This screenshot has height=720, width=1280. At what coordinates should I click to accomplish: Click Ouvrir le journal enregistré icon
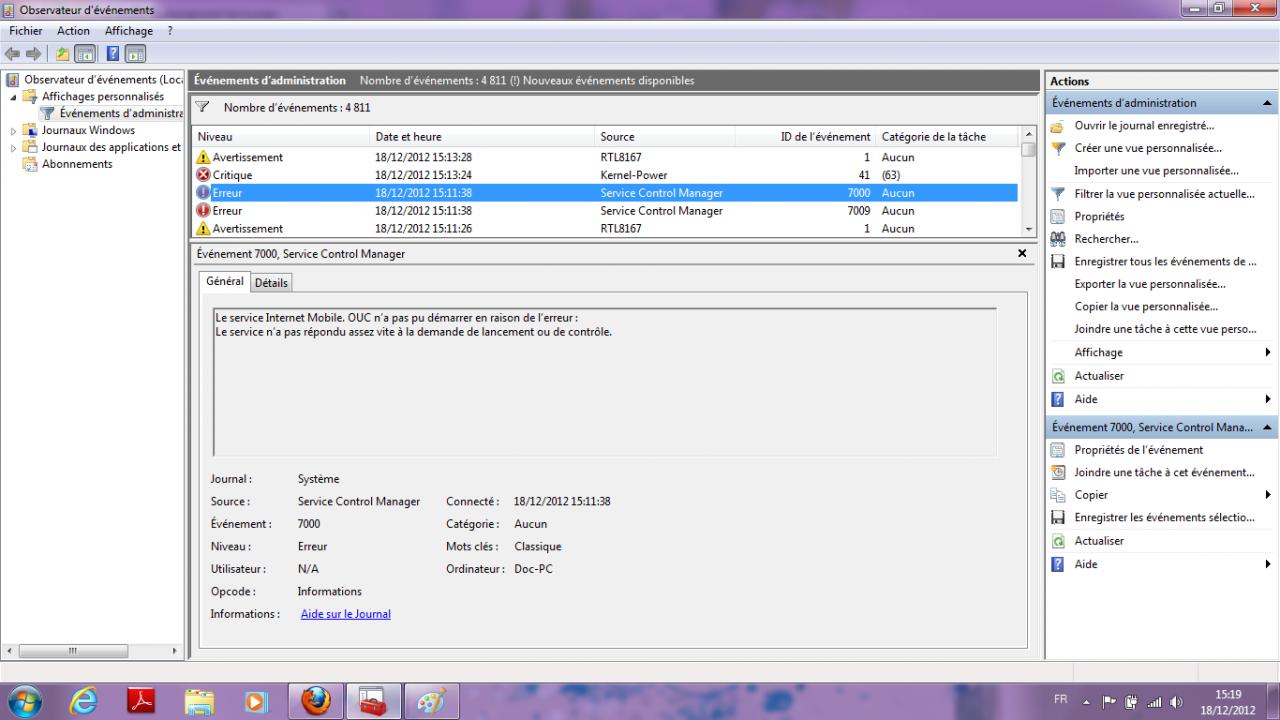tap(1056, 126)
